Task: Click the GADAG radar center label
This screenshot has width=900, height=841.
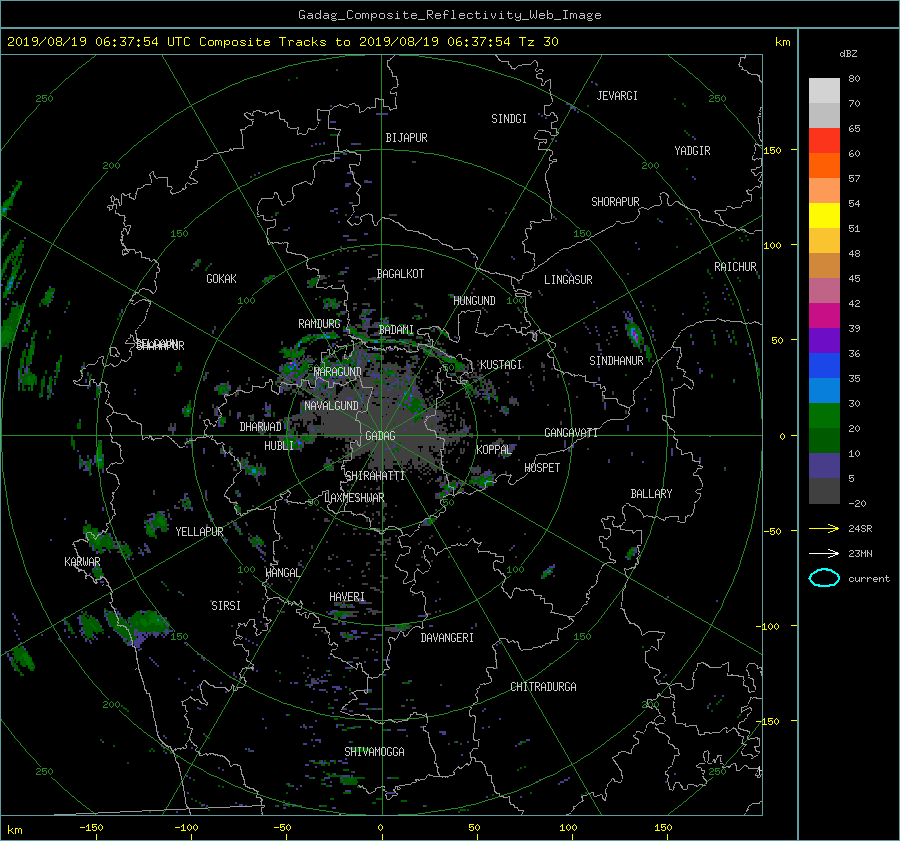Action: point(381,436)
